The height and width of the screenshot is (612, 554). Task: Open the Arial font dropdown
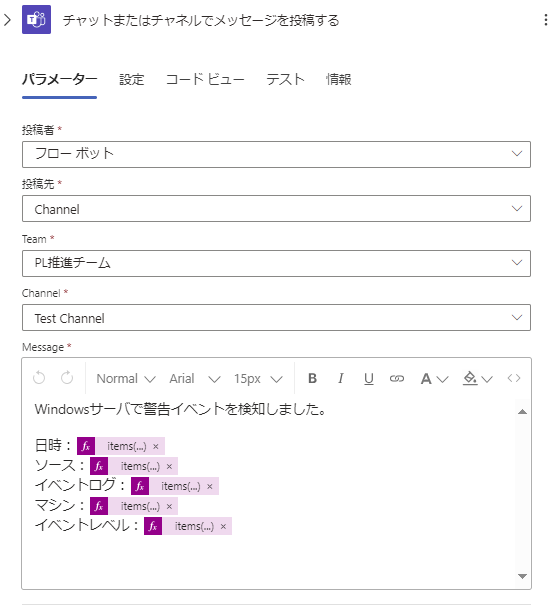(x=195, y=379)
